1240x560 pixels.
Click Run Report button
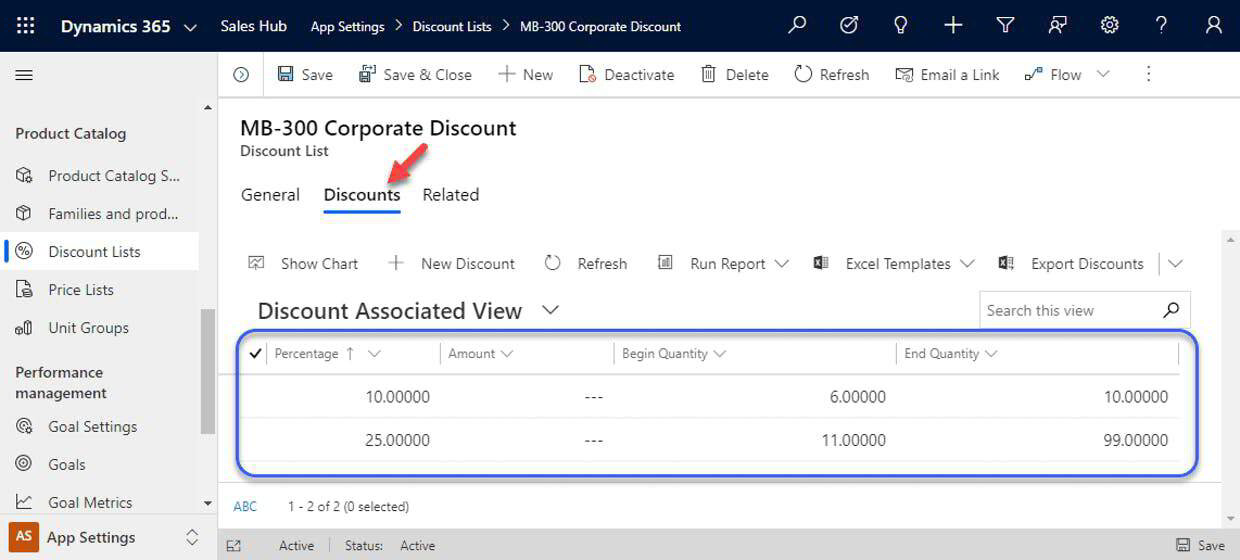(x=711, y=264)
